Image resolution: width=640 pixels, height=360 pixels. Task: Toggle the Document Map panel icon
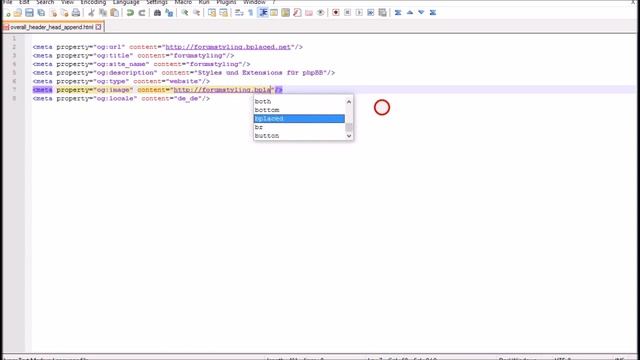(x=286, y=13)
